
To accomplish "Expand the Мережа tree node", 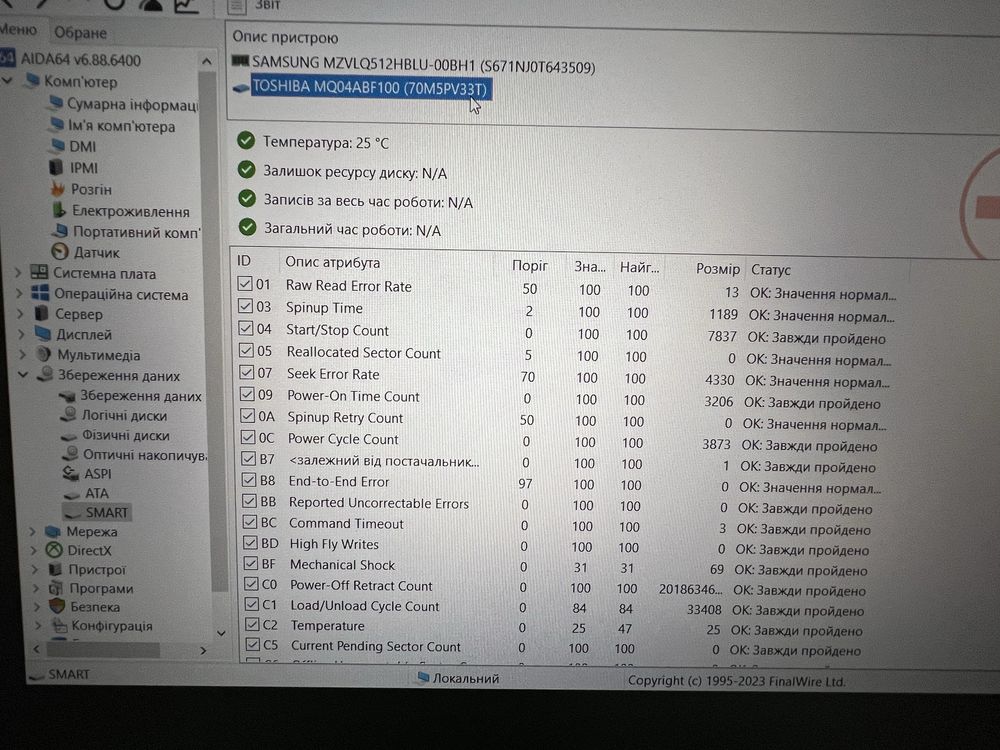I will 32,531.
